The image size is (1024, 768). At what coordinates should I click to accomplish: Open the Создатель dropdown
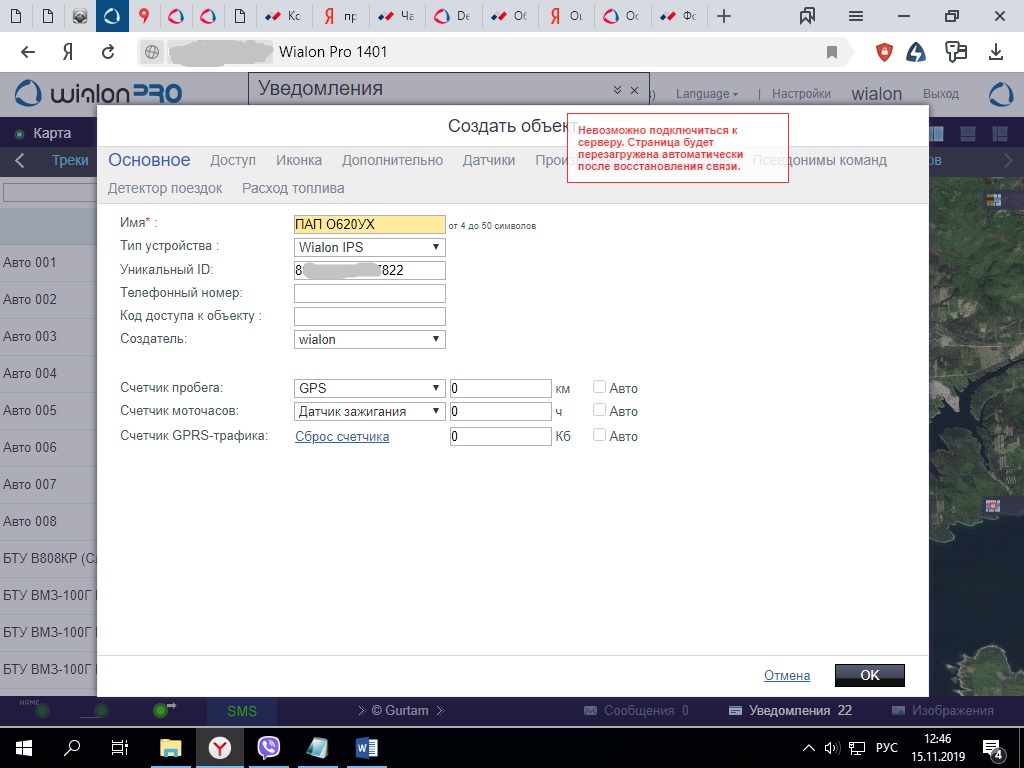pos(369,339)
